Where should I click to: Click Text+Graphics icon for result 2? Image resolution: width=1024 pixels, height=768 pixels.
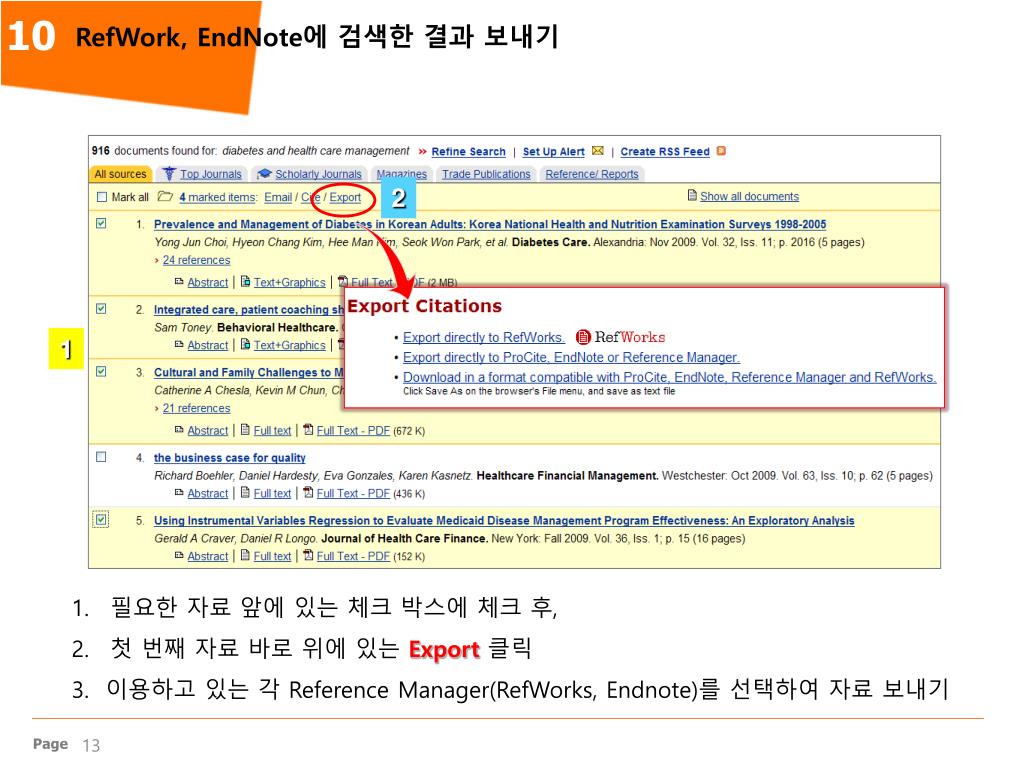246,344
